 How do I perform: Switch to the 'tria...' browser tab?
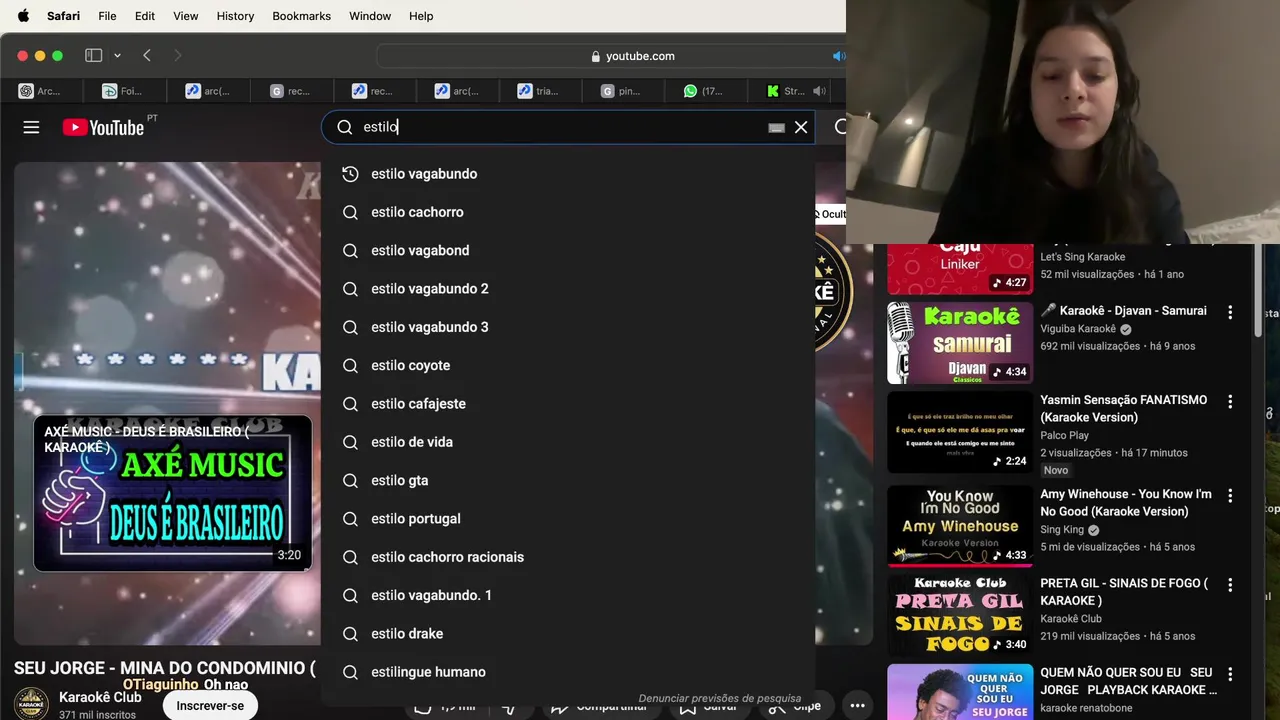(x=538, y=91)
